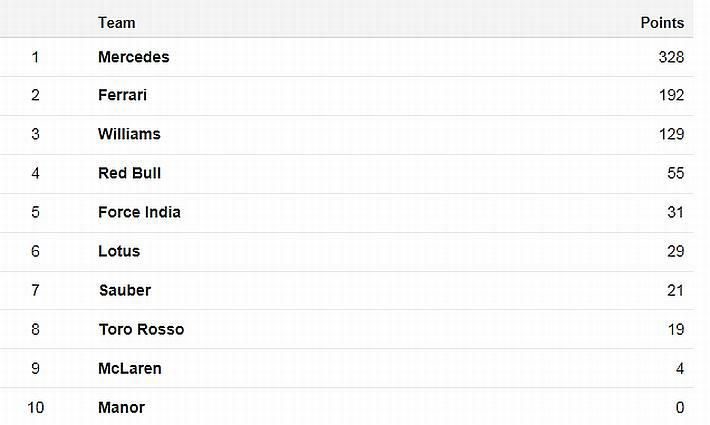Select Ferrari's 192 points cell

[x=671, y=95]
